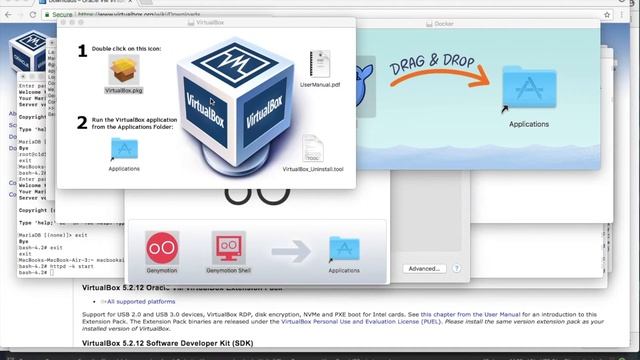Image resolution: width=640 pixels, height=360 pixels.
Task: Open VirtualBox Personal Use and Evaluation License link
Action: click(361, 322)
